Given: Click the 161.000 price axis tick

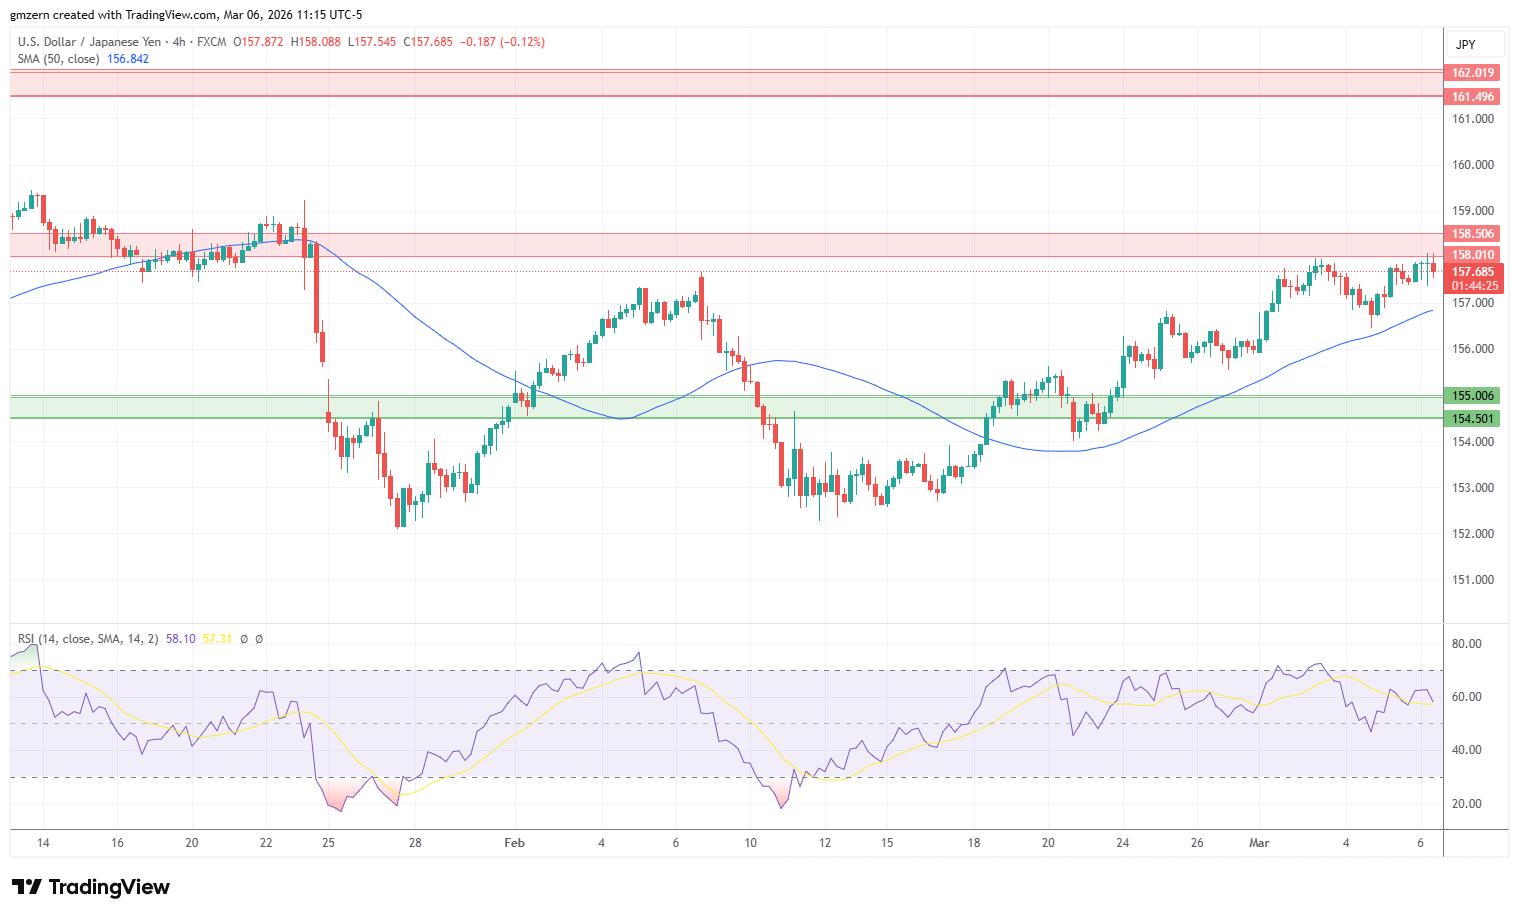Looking at the screenshot, I should (1473, 119).
